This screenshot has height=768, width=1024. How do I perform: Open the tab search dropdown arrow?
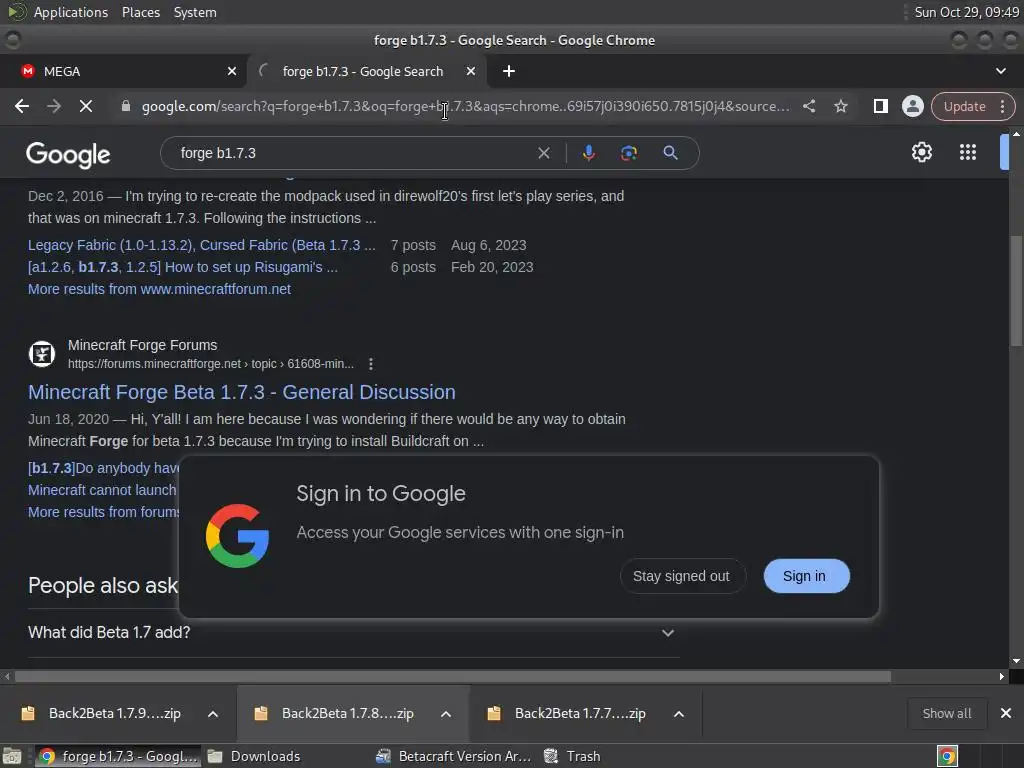1000,71
